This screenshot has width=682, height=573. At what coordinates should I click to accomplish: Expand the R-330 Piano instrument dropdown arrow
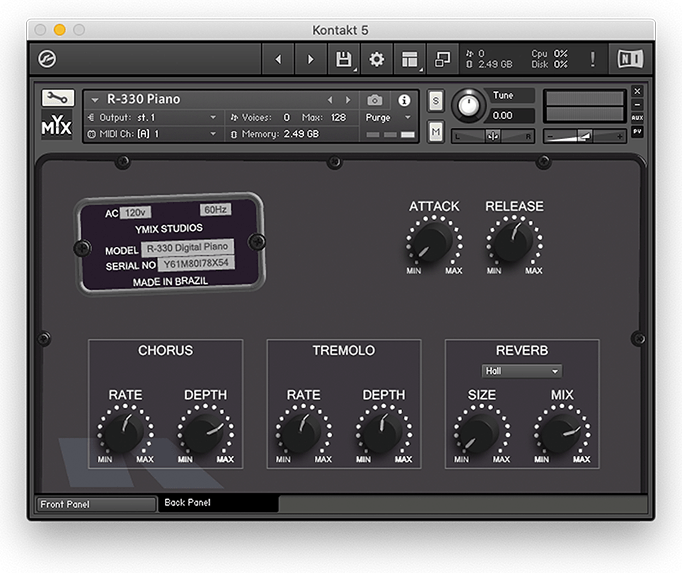(94, 100)
